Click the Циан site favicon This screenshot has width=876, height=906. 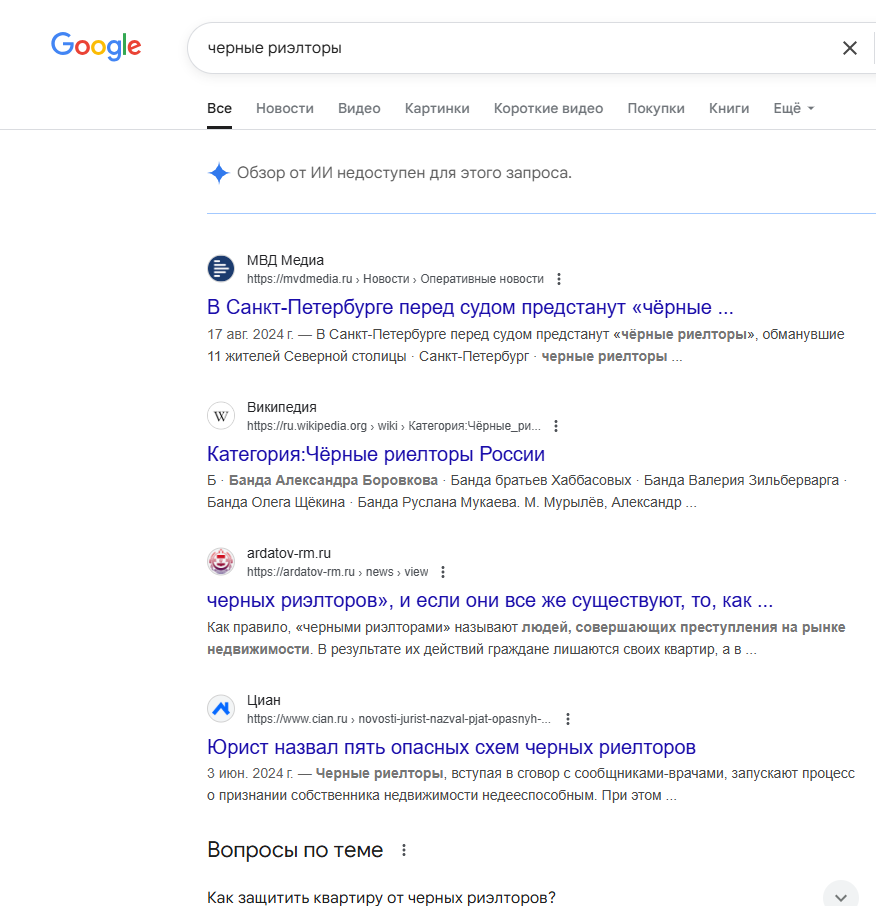tap(221, 708)
